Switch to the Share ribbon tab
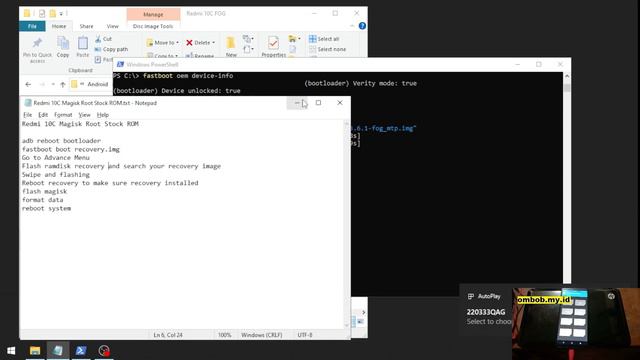The image size is (640, 360). [86, 26]
